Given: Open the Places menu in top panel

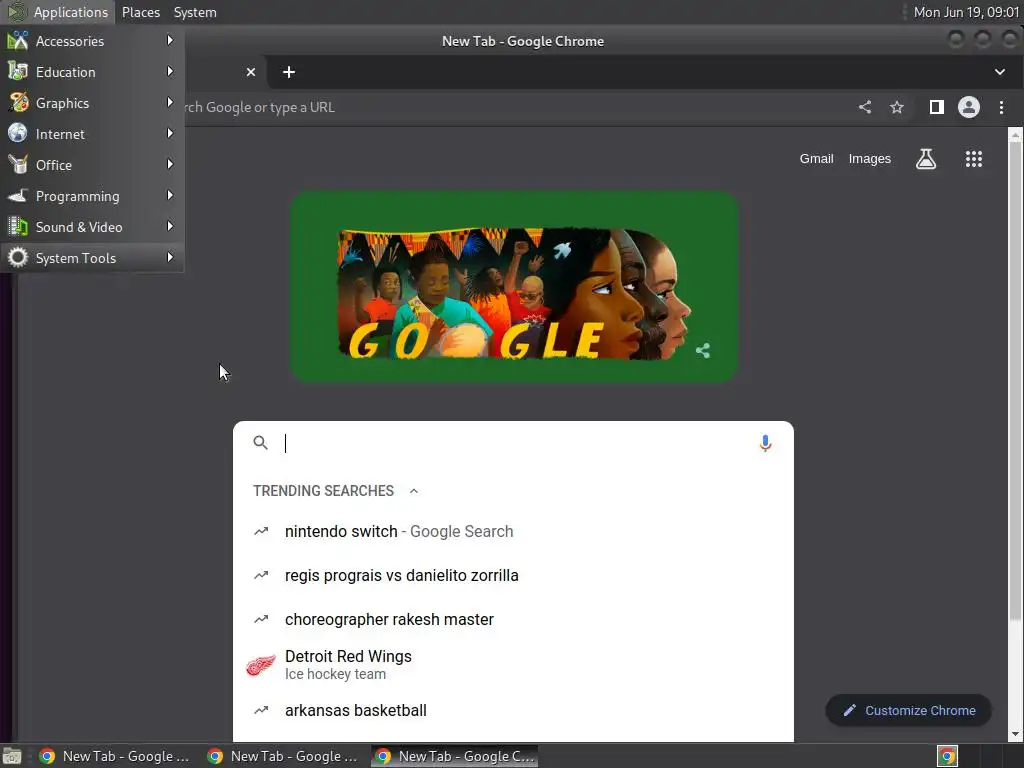Looking at the screenshot, I should pyautogui.click(x=140, y=12).
